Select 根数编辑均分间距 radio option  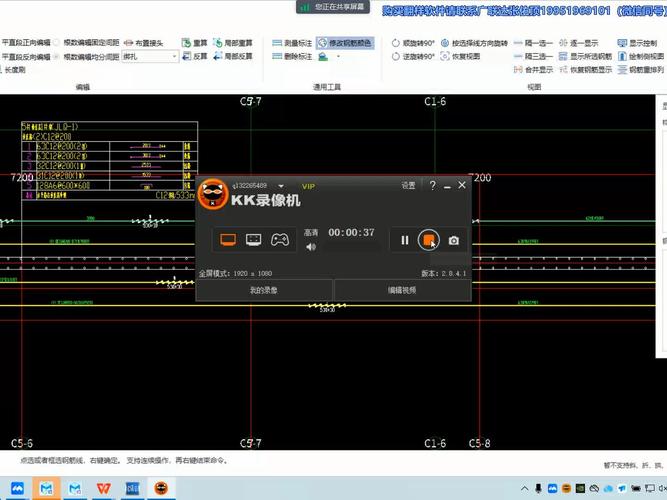click(87, 56)
